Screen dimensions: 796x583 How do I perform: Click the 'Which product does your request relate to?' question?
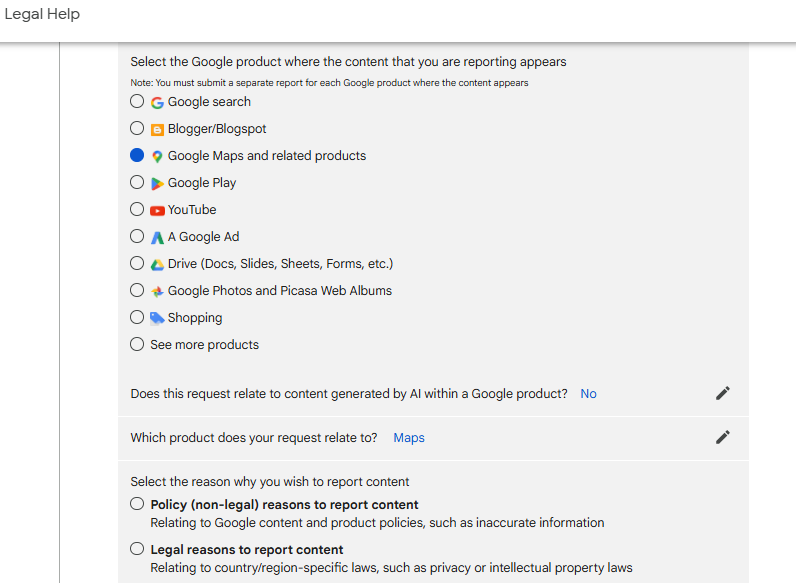tap(254, 438)
